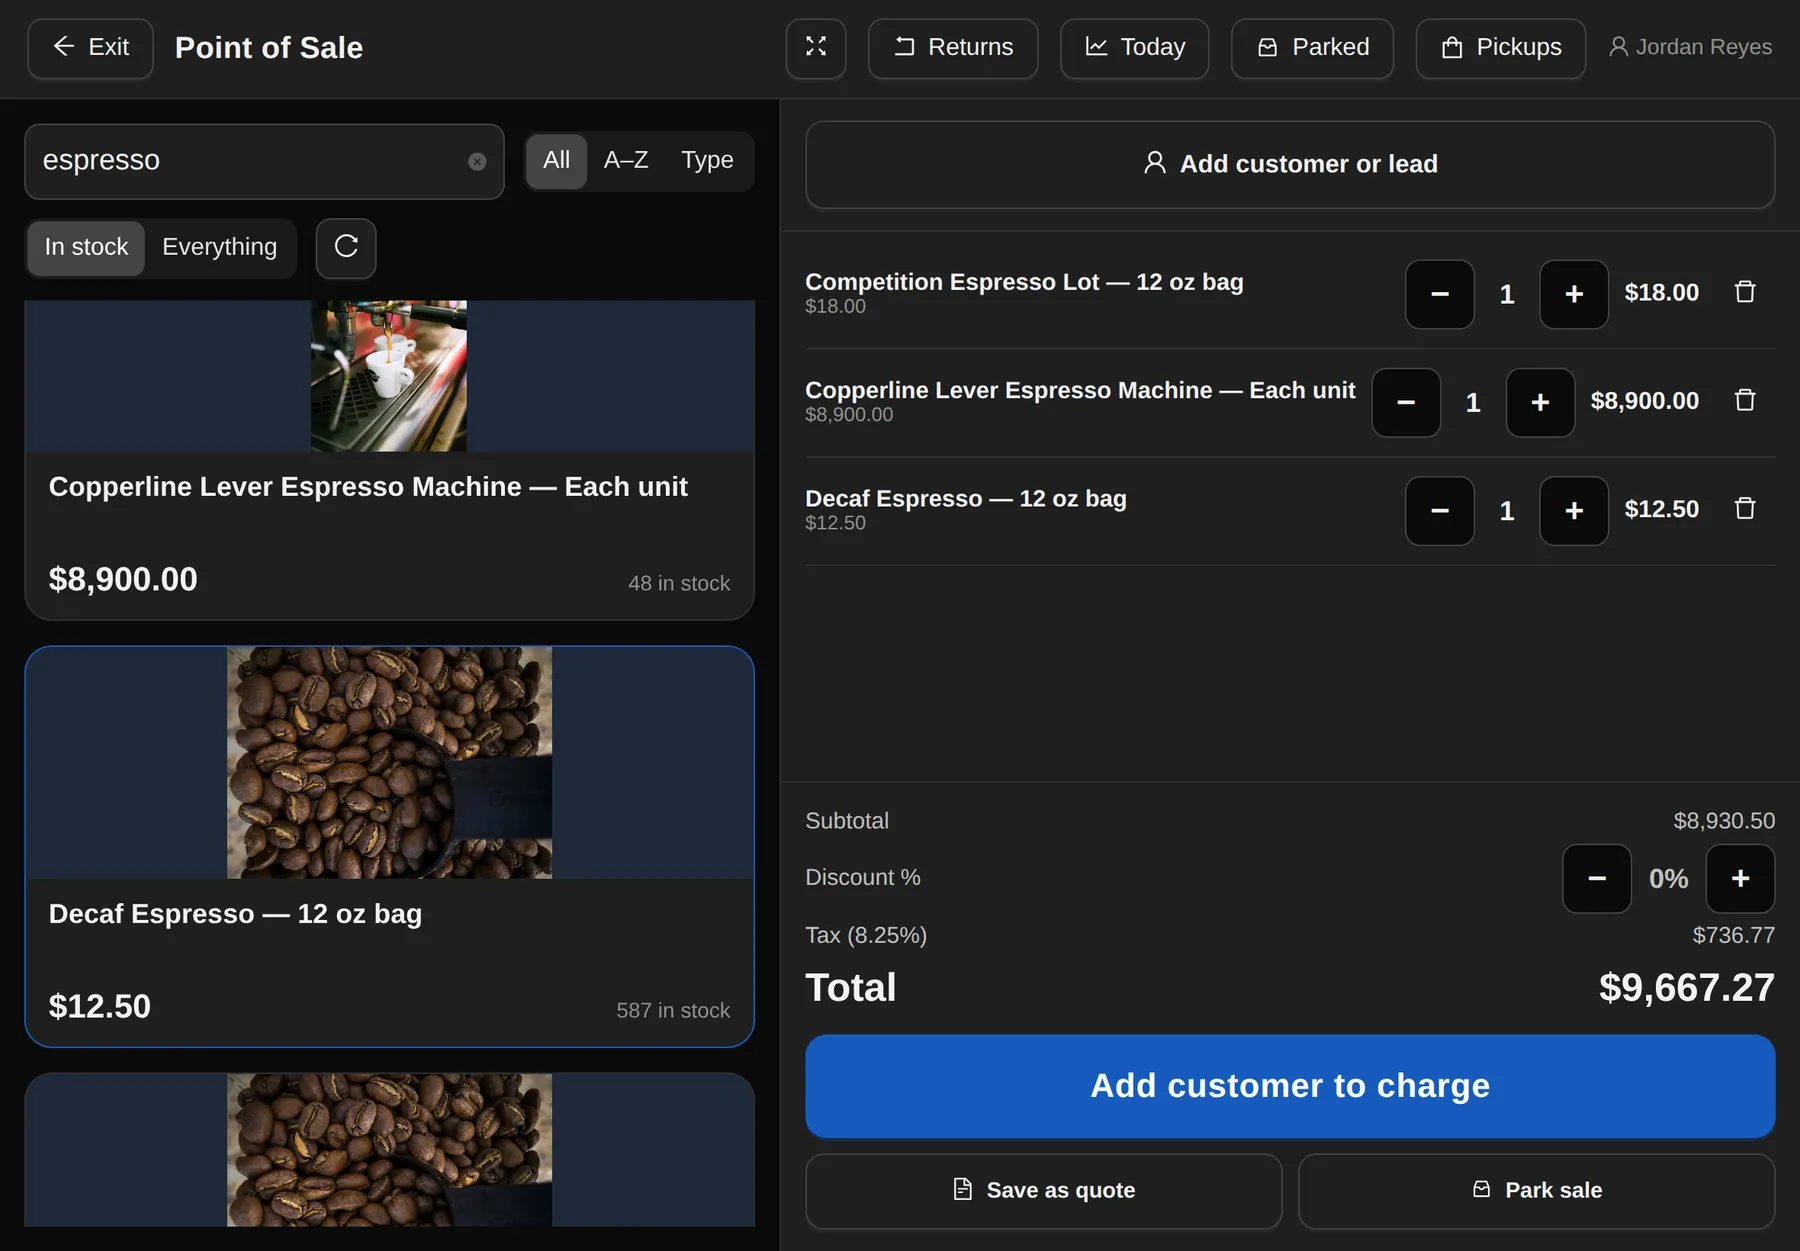Show Everything including out of stock
This screenshot has height=1251, width=1800.
click(x=220, y=248)
